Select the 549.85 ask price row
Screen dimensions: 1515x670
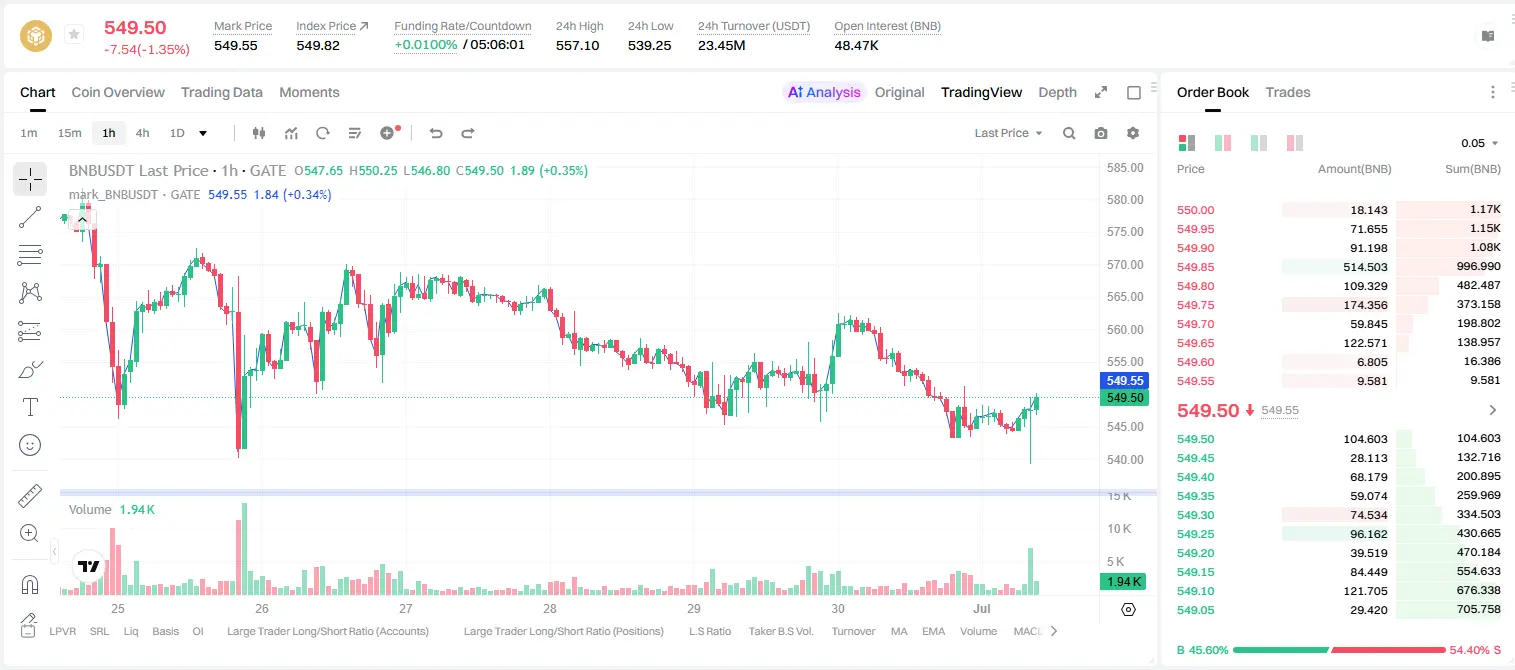tap(1338, 267)
